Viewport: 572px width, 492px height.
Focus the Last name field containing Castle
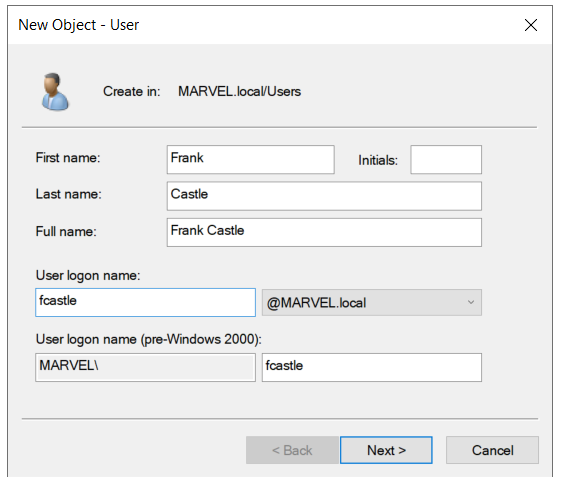pos(324,196)
